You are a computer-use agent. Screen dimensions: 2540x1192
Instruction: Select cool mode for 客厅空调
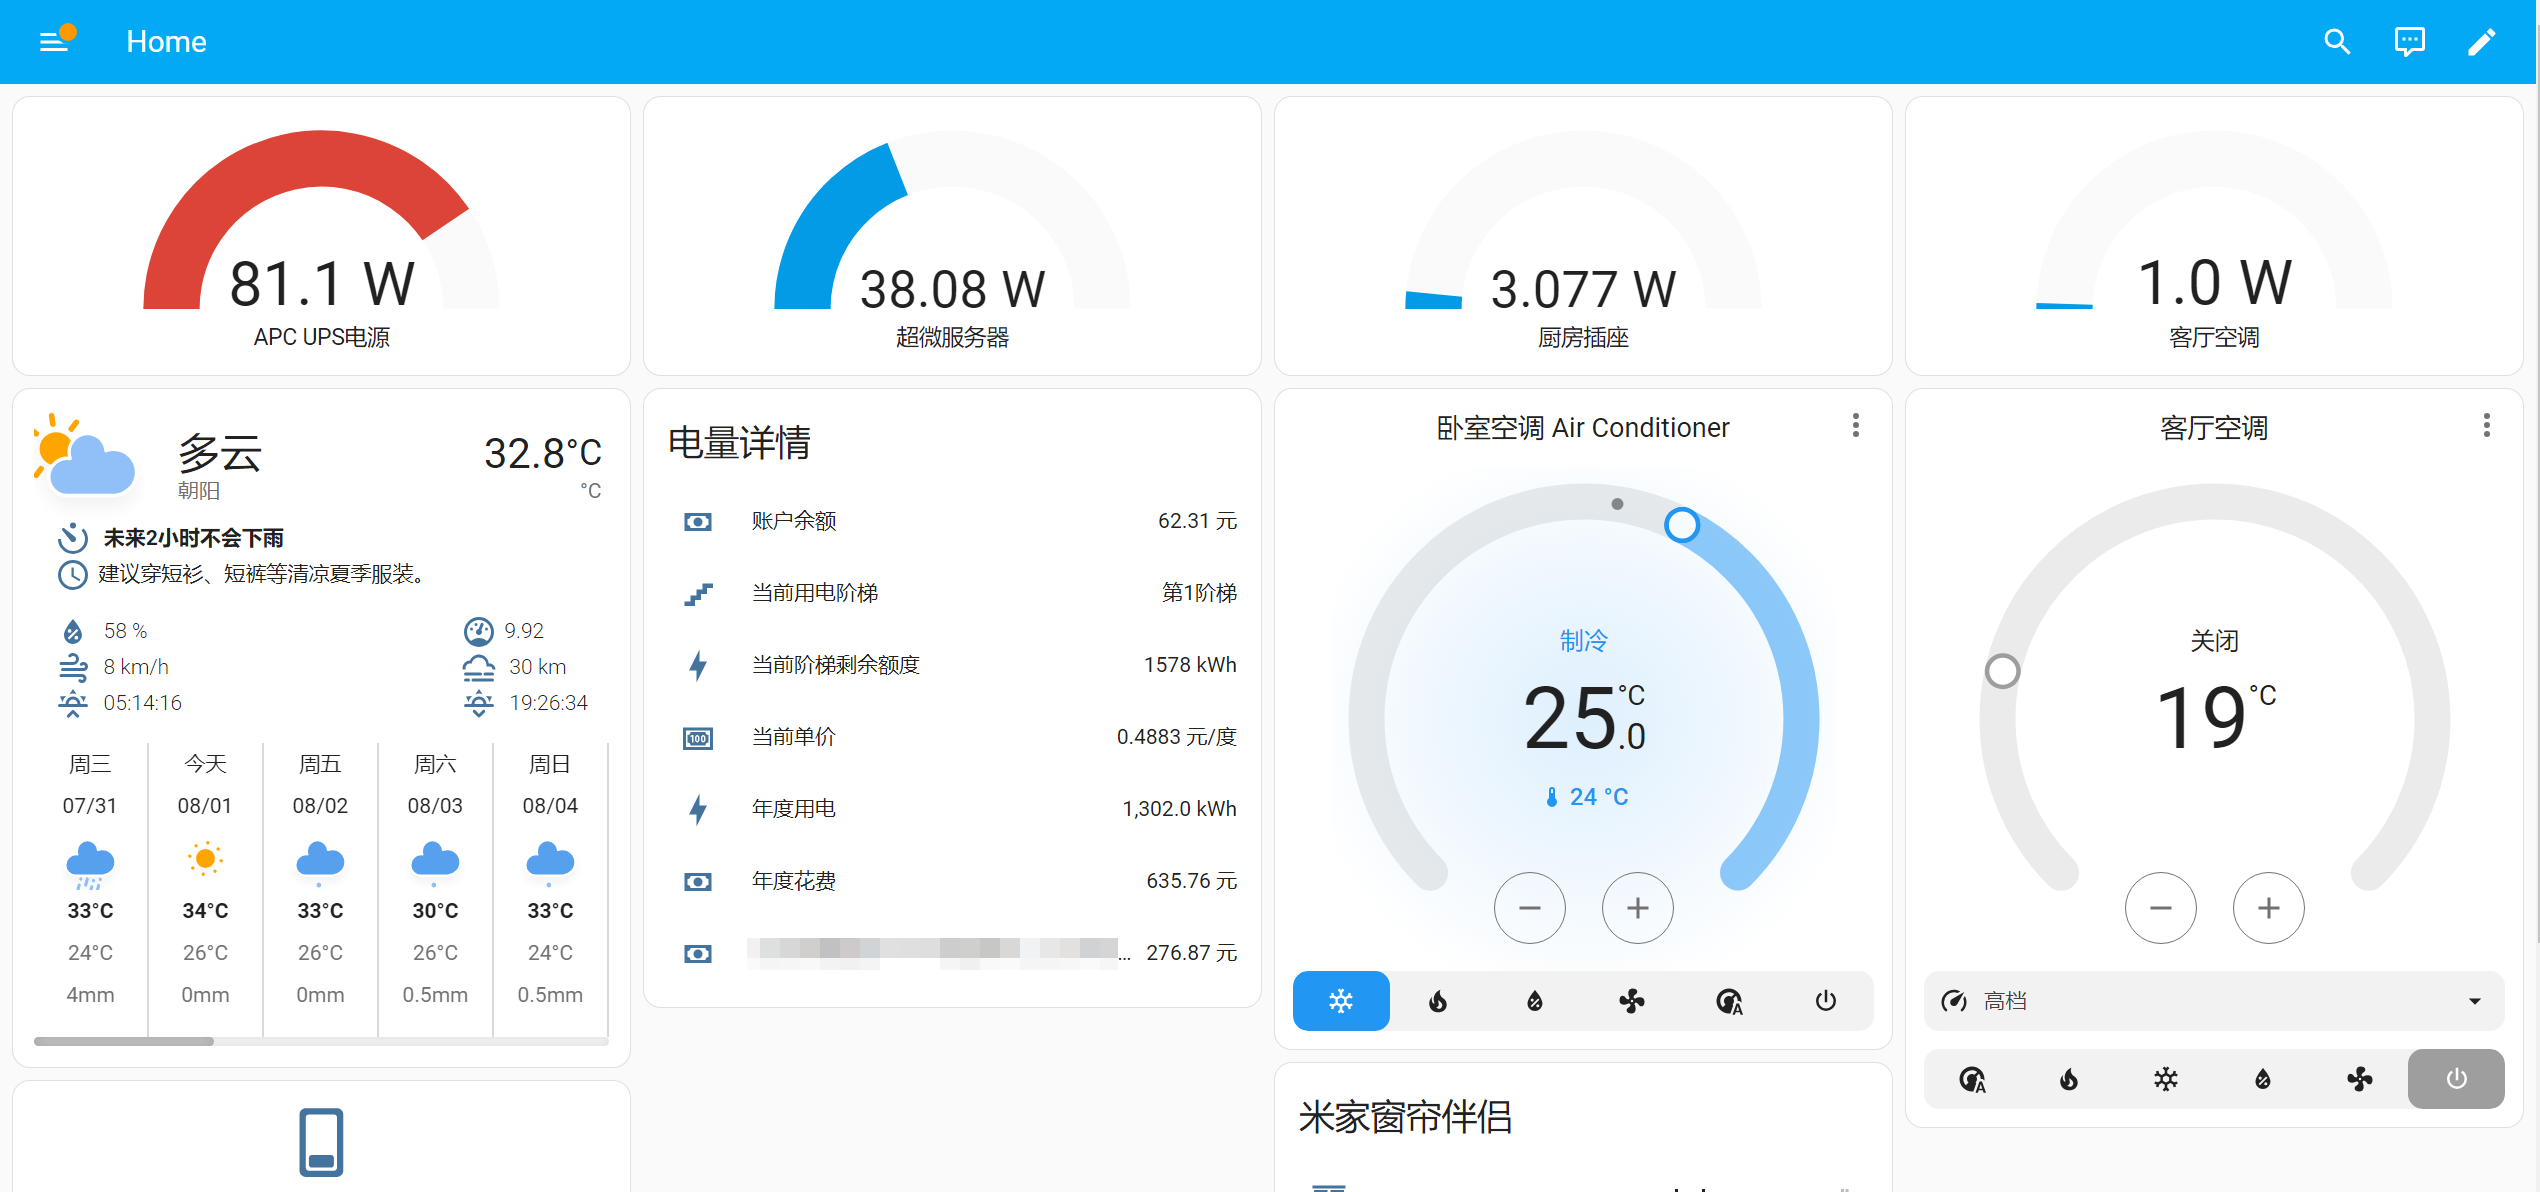[x=2166, y=1079]
